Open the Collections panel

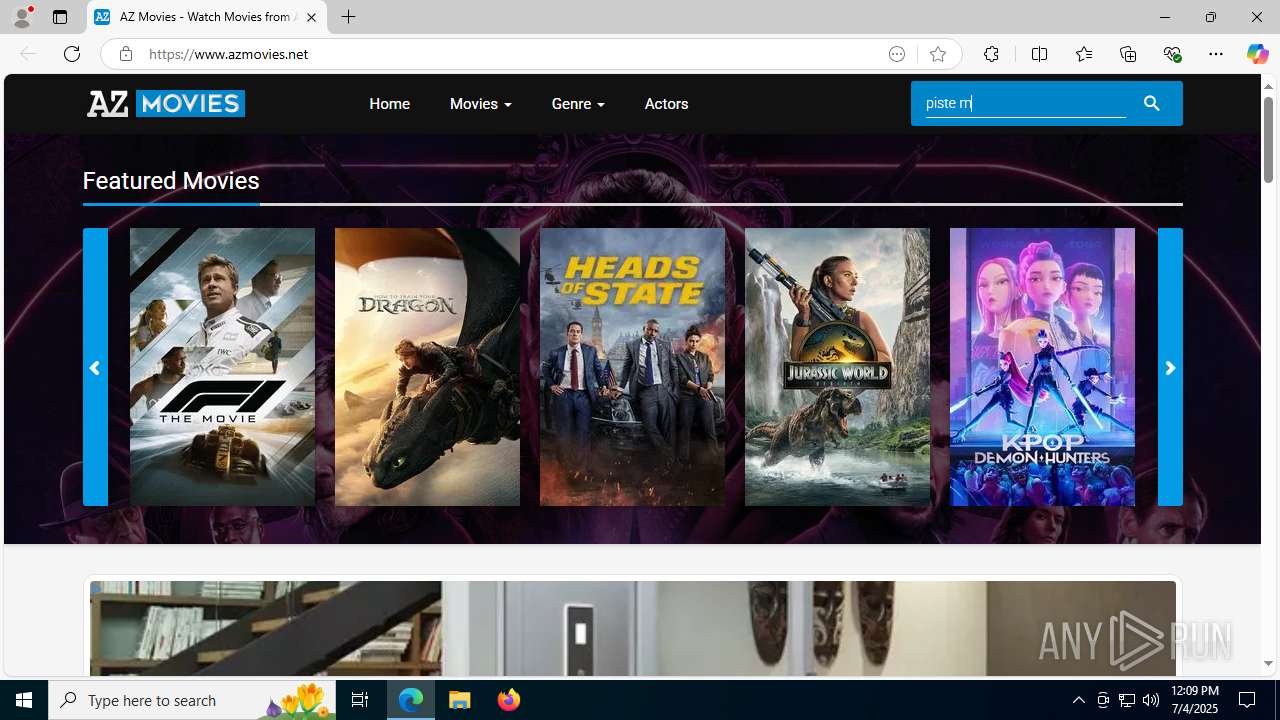[x=1128, y=54]
